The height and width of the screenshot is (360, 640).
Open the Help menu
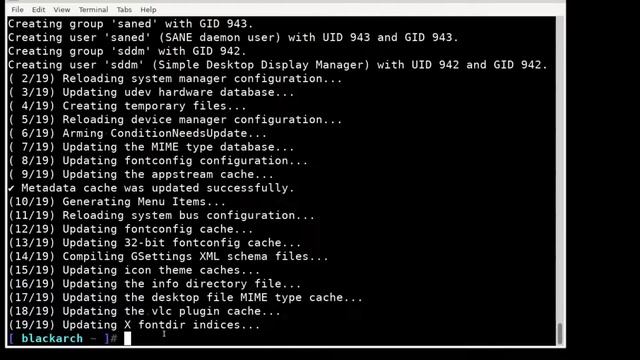pos(148,9)
